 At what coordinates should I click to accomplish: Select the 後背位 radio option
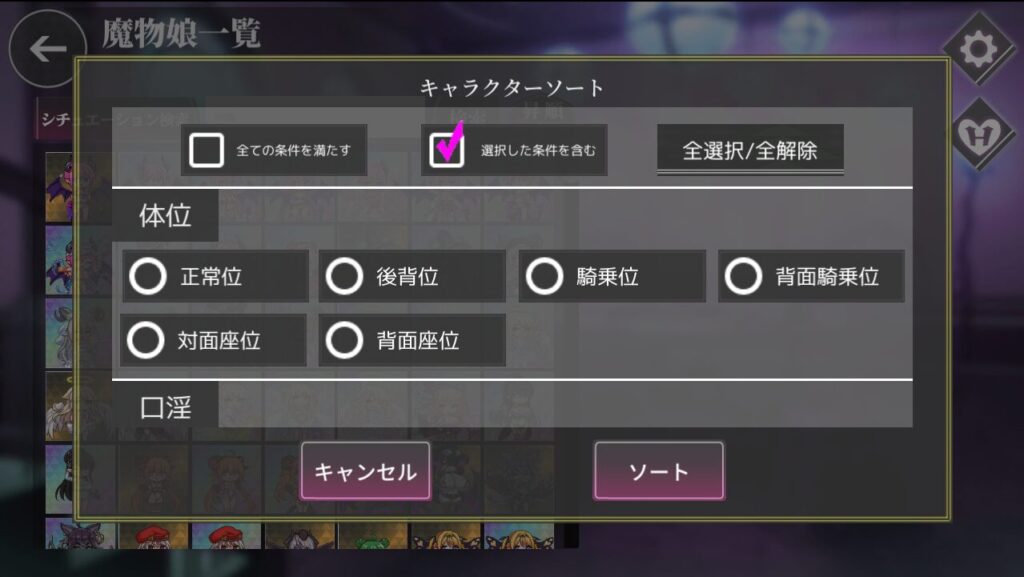point(412,276)
